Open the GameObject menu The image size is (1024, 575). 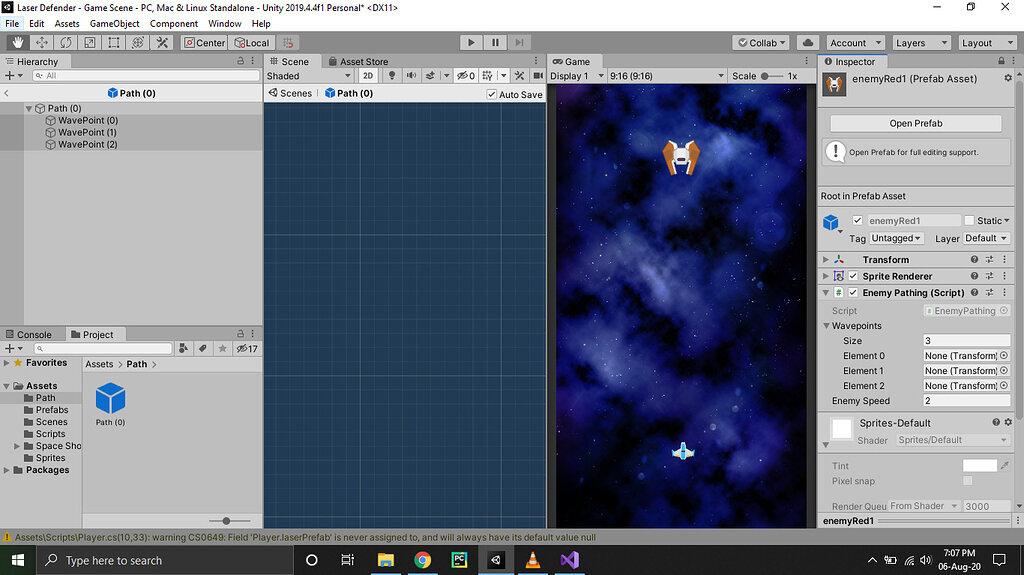[114, 23]
